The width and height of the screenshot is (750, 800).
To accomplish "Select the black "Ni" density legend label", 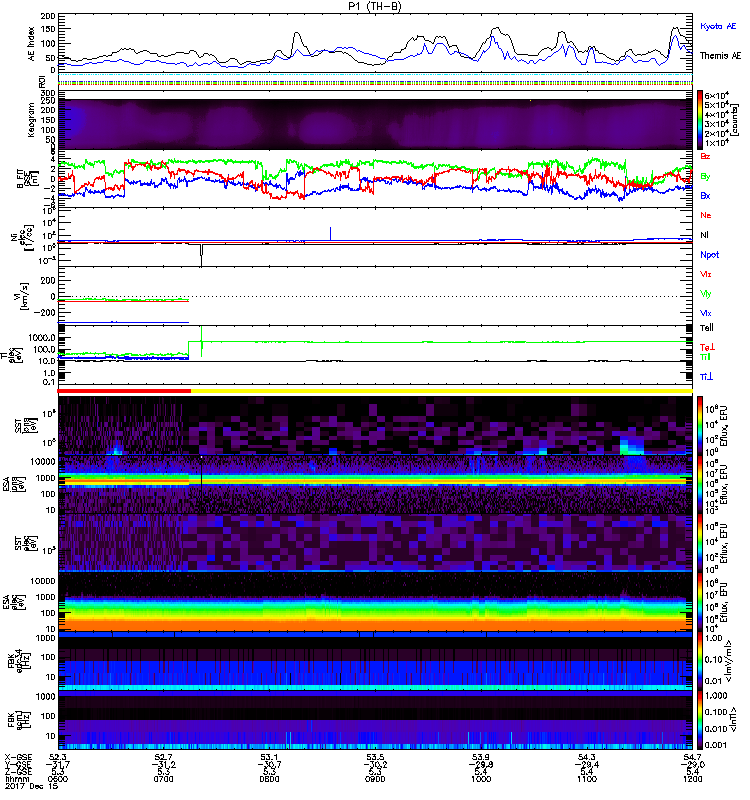I will coord(704,235).
